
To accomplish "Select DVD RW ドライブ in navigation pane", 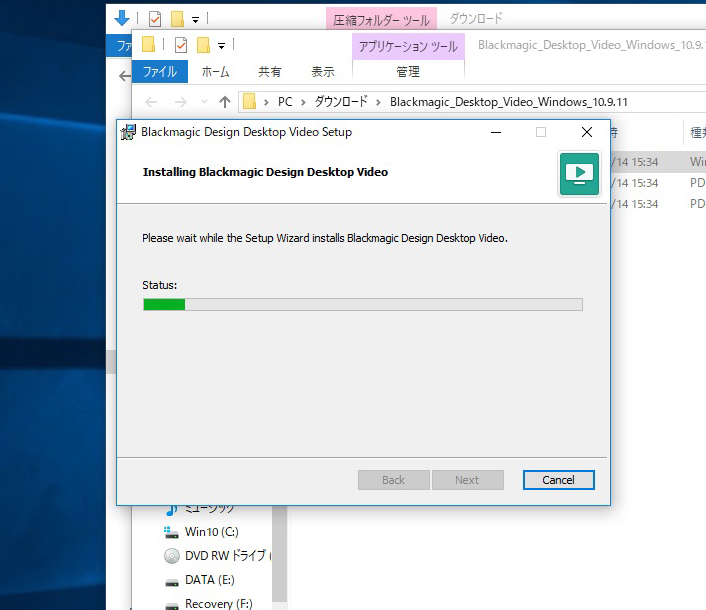I will (218, 556).
